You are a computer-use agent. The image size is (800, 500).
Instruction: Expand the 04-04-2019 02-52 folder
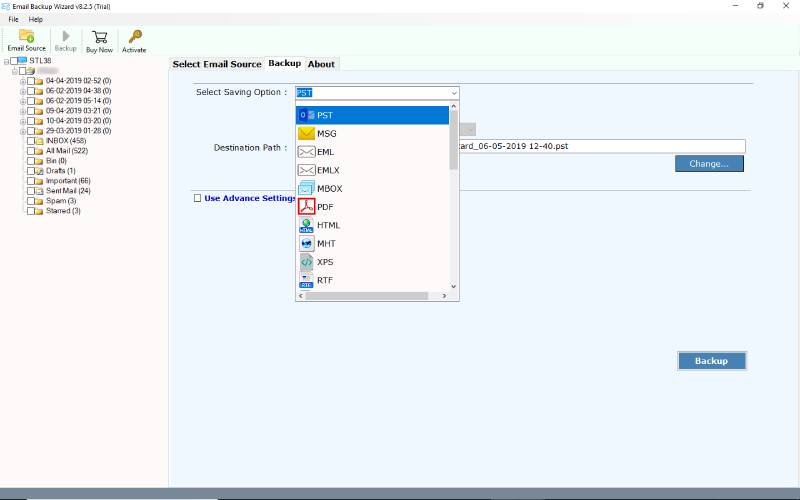(23, 81)
